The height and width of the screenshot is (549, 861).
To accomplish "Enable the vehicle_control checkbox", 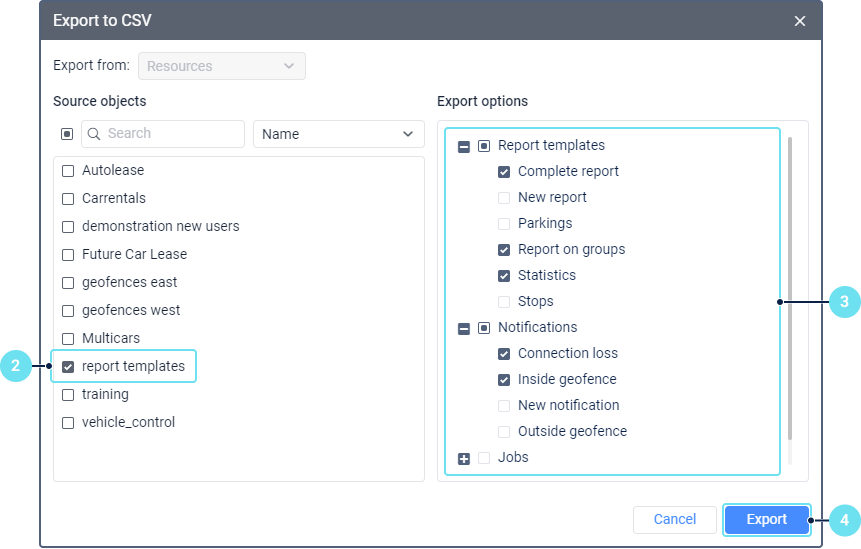I will (x=68, y=423).
